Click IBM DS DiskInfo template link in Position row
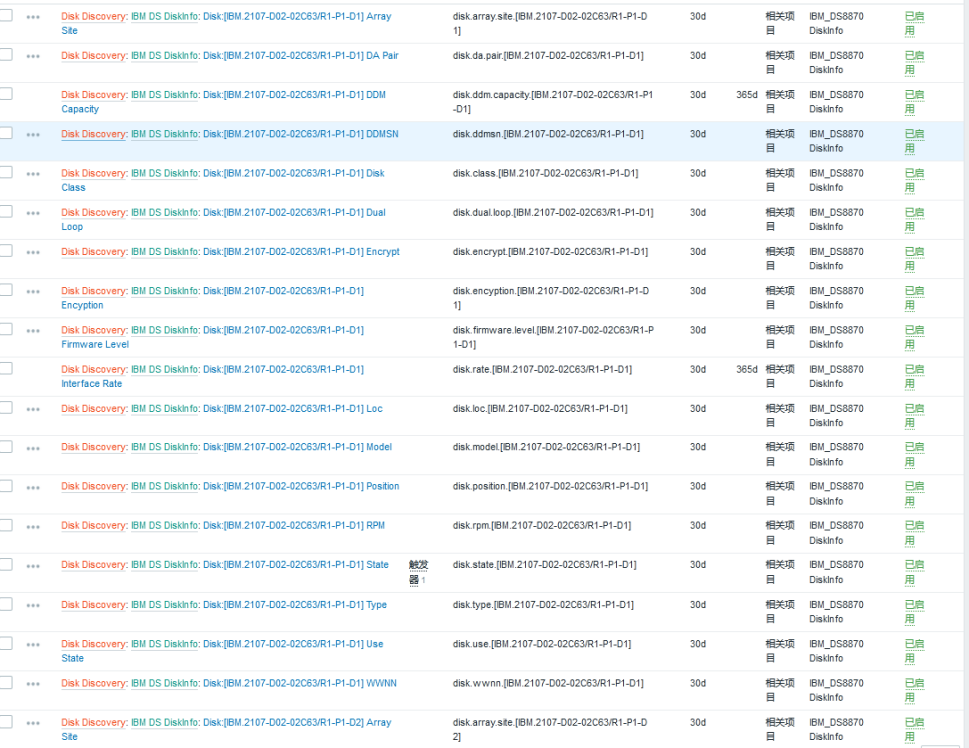This screenshot has width=969, height=748. 164,487
